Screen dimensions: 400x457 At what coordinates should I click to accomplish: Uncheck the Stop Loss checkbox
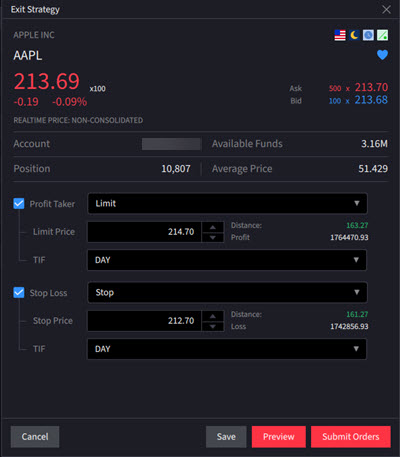click(x=19, y=292)
